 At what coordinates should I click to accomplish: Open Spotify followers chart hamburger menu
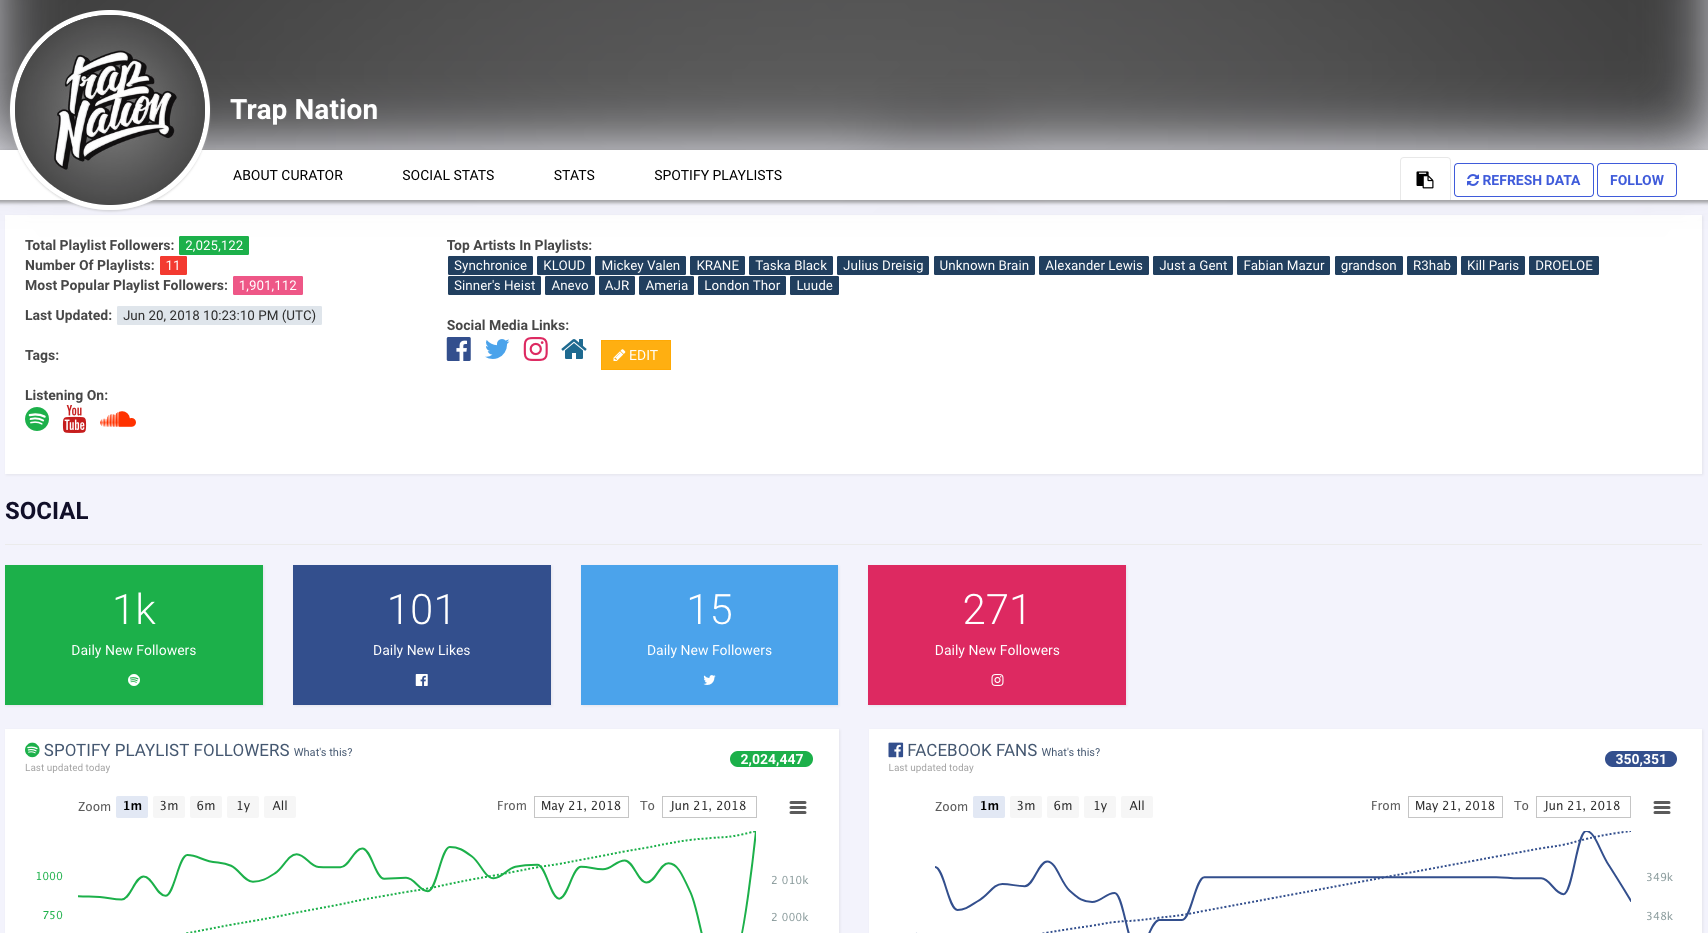coord(798,807)
